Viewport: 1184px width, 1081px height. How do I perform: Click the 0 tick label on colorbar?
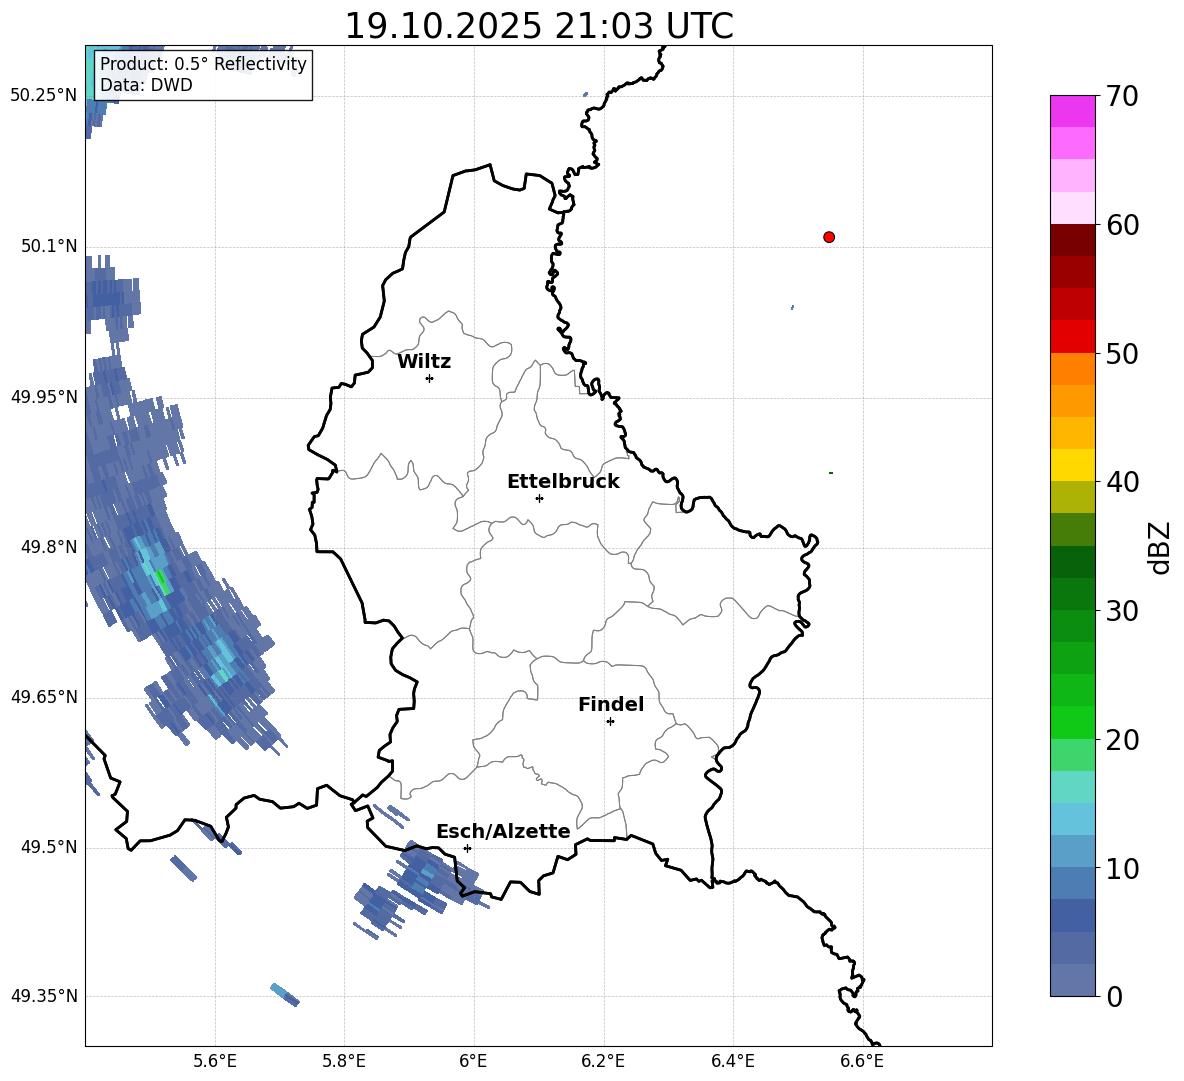[1114, 997]
